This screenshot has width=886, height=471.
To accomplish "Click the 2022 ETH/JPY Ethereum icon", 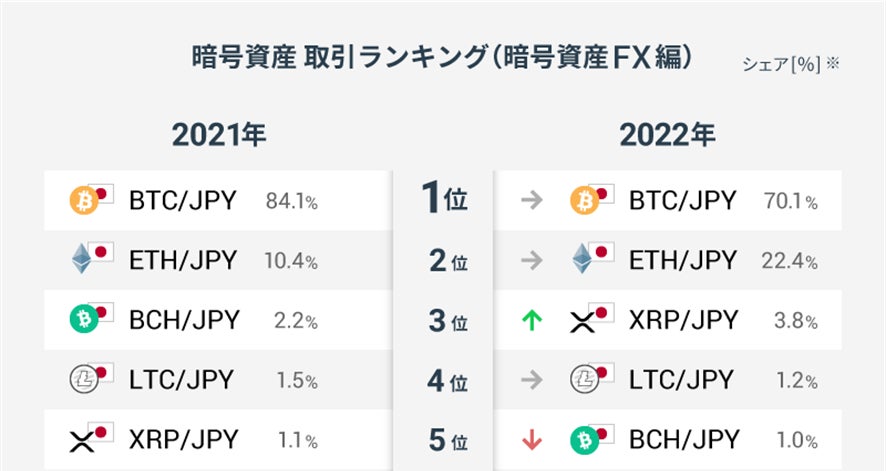I will [582, 260].
